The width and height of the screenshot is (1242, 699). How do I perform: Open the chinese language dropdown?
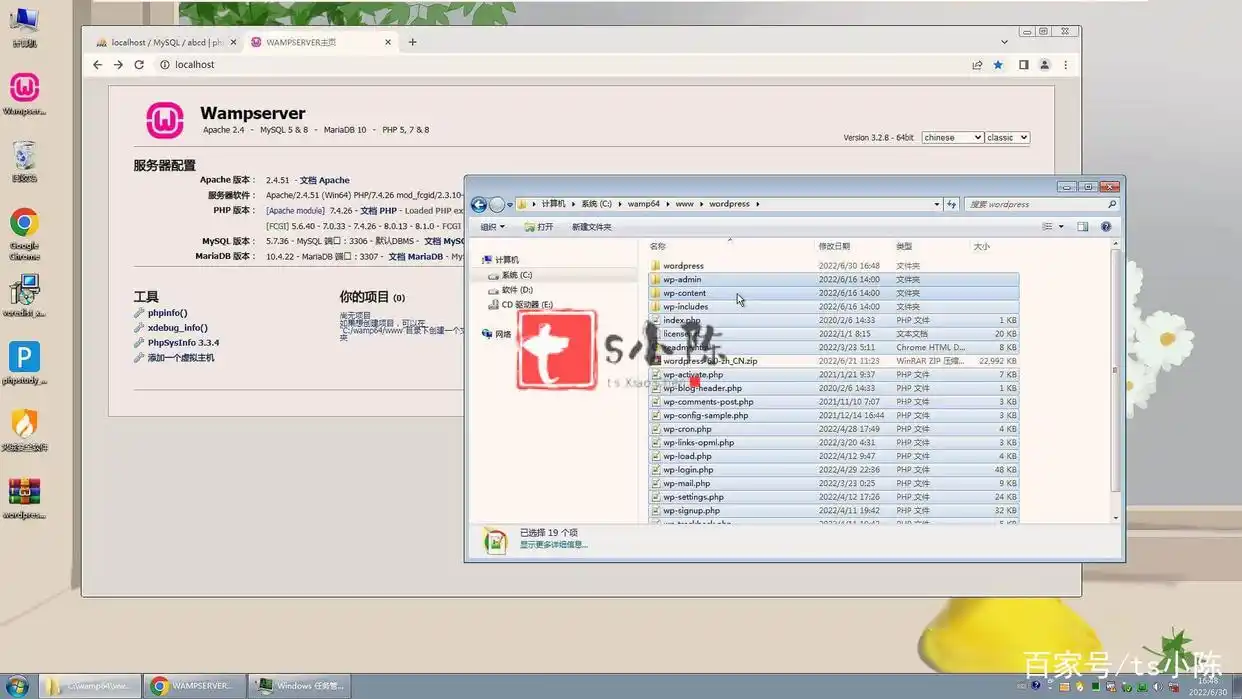click(952, 138)
